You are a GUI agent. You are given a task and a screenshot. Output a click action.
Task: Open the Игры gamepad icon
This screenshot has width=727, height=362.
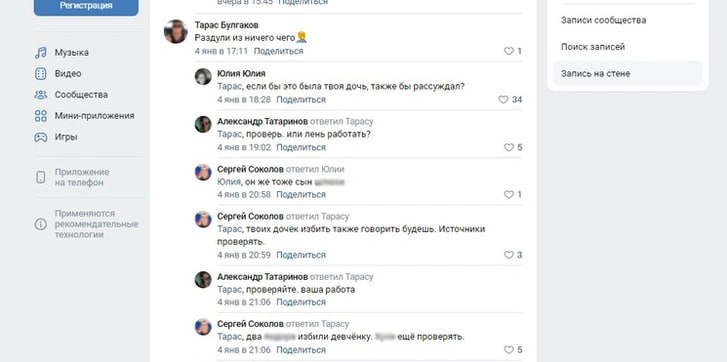click(x=41, y=137)
